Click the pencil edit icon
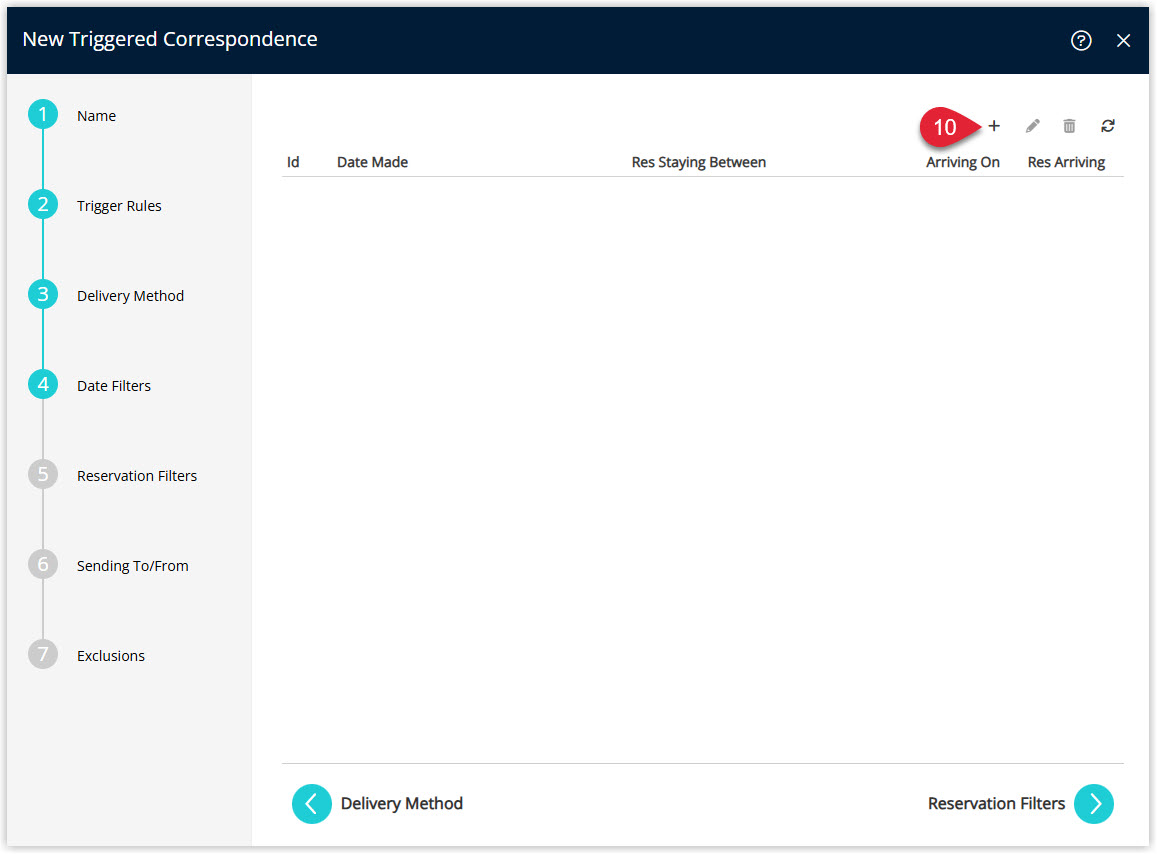 [1032, 126]
